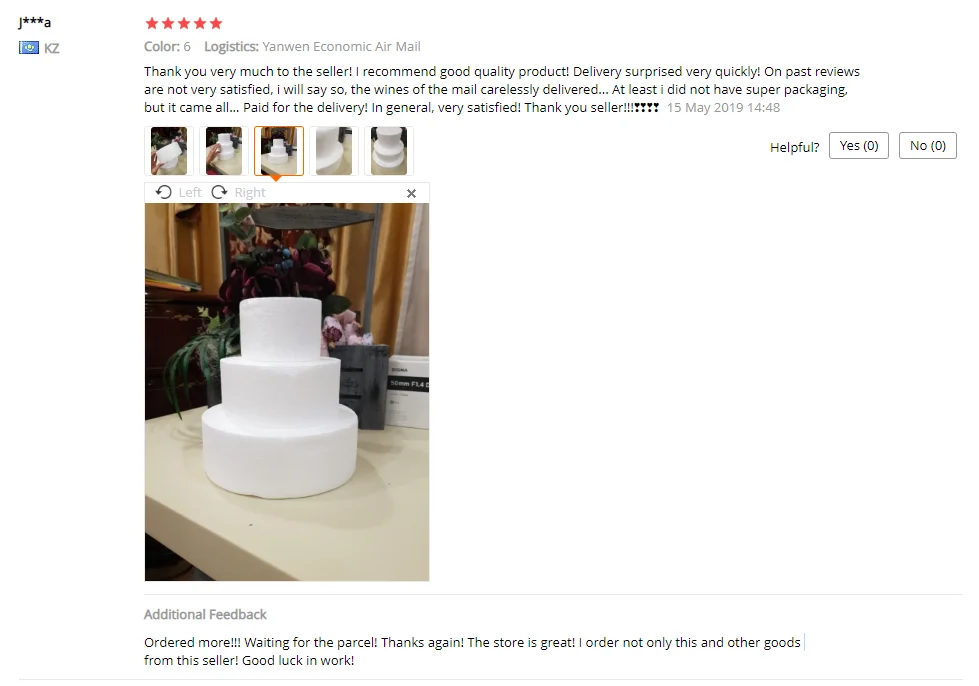The width and height of the screenshot is (979, 686).
Task: Mark review unhelpful with No (0)
Action: coord(928,145)
